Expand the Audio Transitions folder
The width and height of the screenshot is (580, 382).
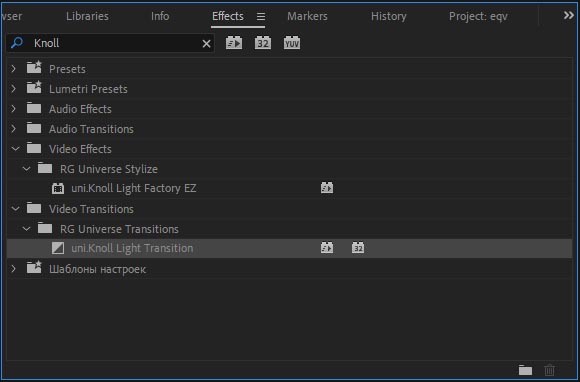click(14, 129)
